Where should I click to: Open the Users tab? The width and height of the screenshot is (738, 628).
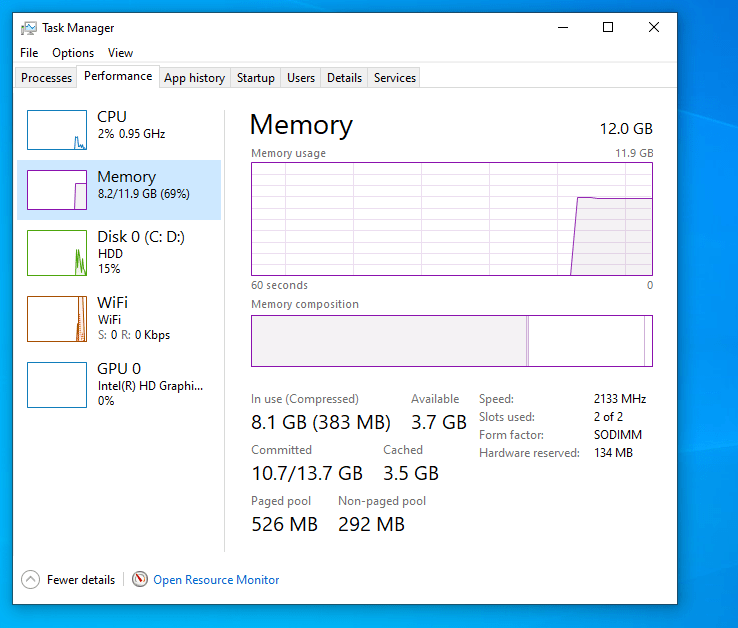click(301, 78)
